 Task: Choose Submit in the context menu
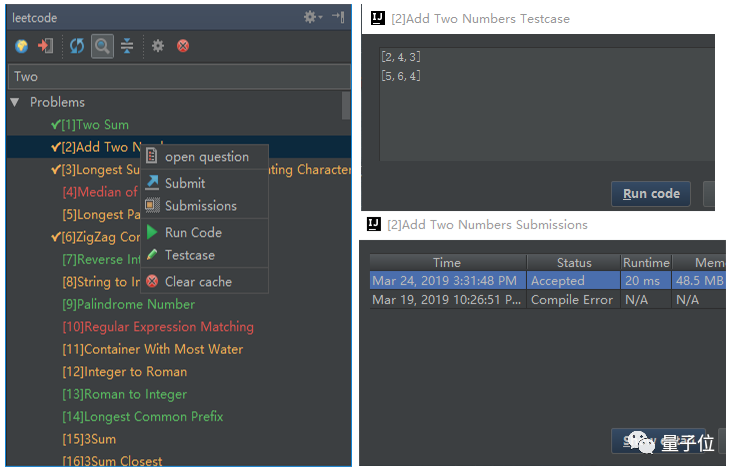tap(185, 183)
